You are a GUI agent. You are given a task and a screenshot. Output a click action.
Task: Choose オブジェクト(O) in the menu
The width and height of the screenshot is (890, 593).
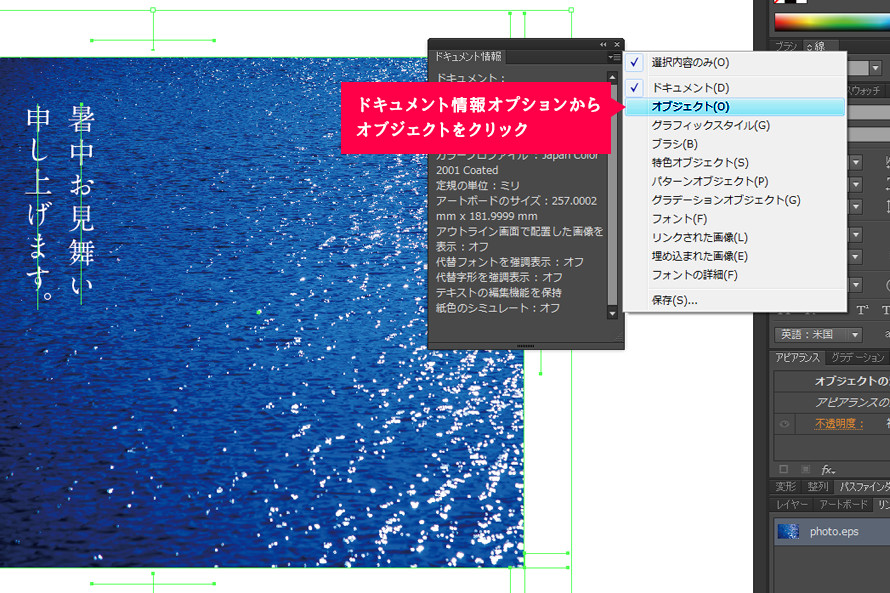735,107
